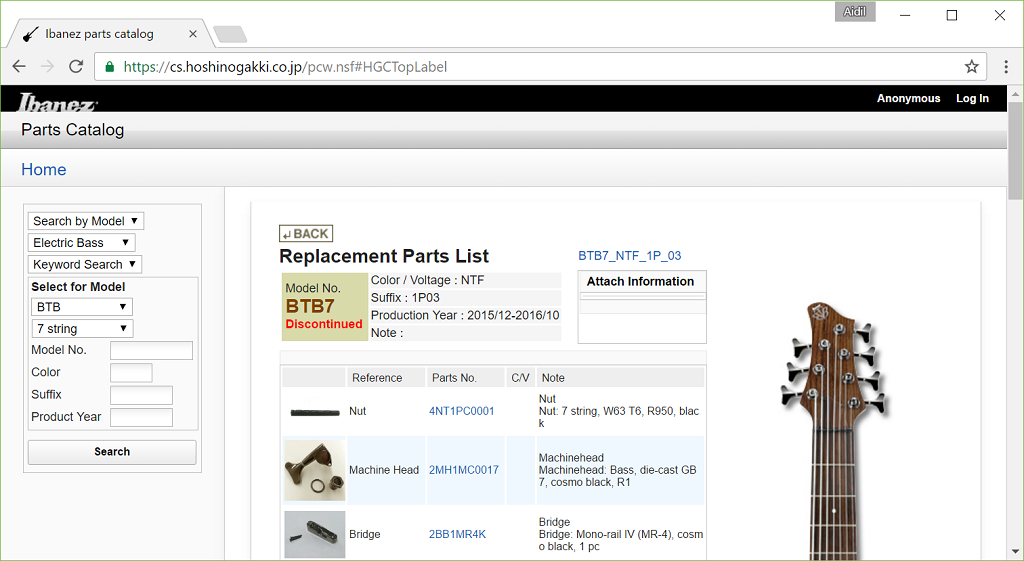Click the BTB7 model number text

(x=310, y=306)
